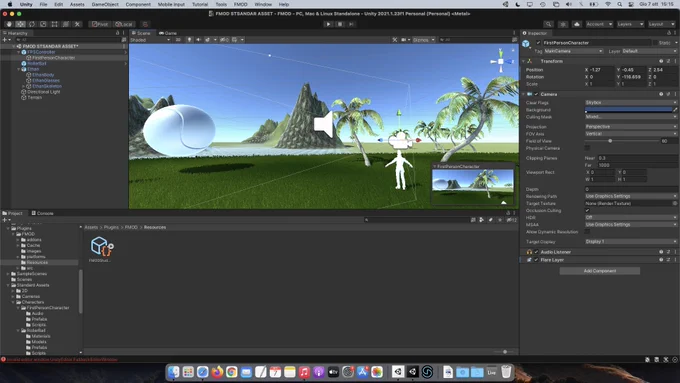The image size is (680, 383).
Task: Open the Shaded draw mode dropdown
Action: [x=150, y=40]
